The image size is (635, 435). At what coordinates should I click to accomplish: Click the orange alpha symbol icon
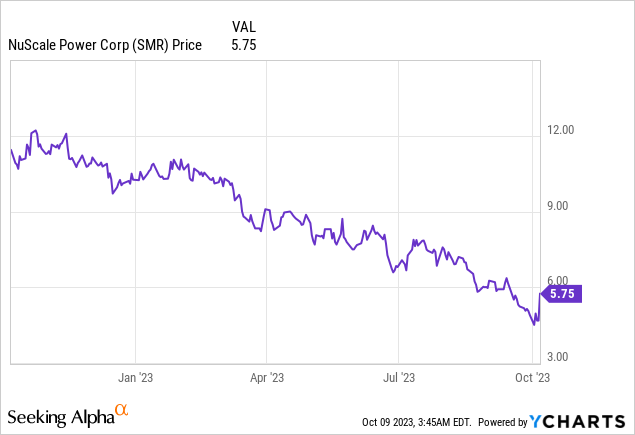click(x=122, y=411)
